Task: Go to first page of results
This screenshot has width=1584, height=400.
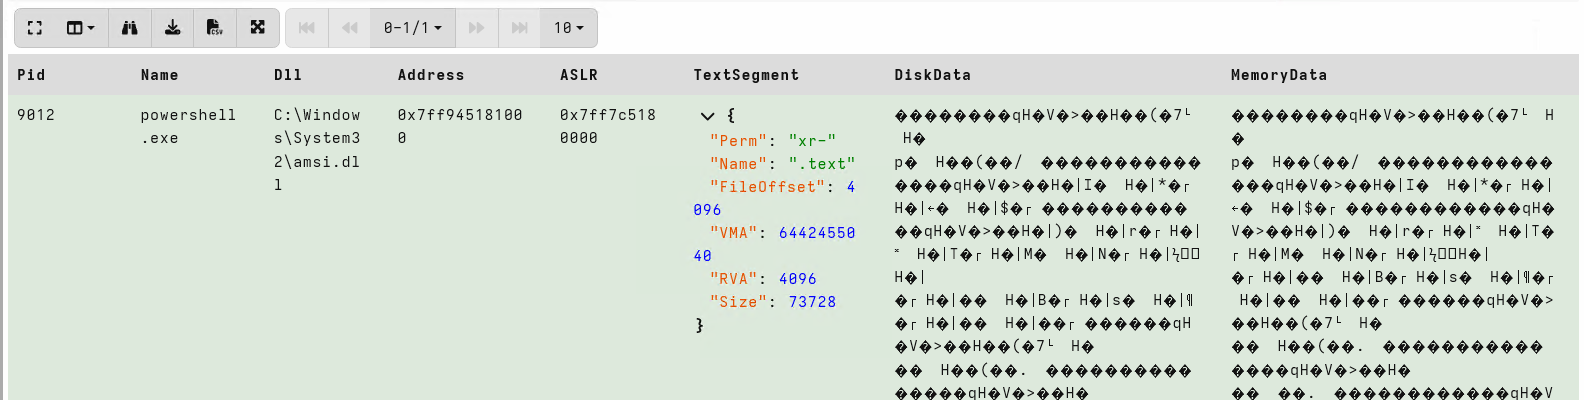Action: pos(307,28)
